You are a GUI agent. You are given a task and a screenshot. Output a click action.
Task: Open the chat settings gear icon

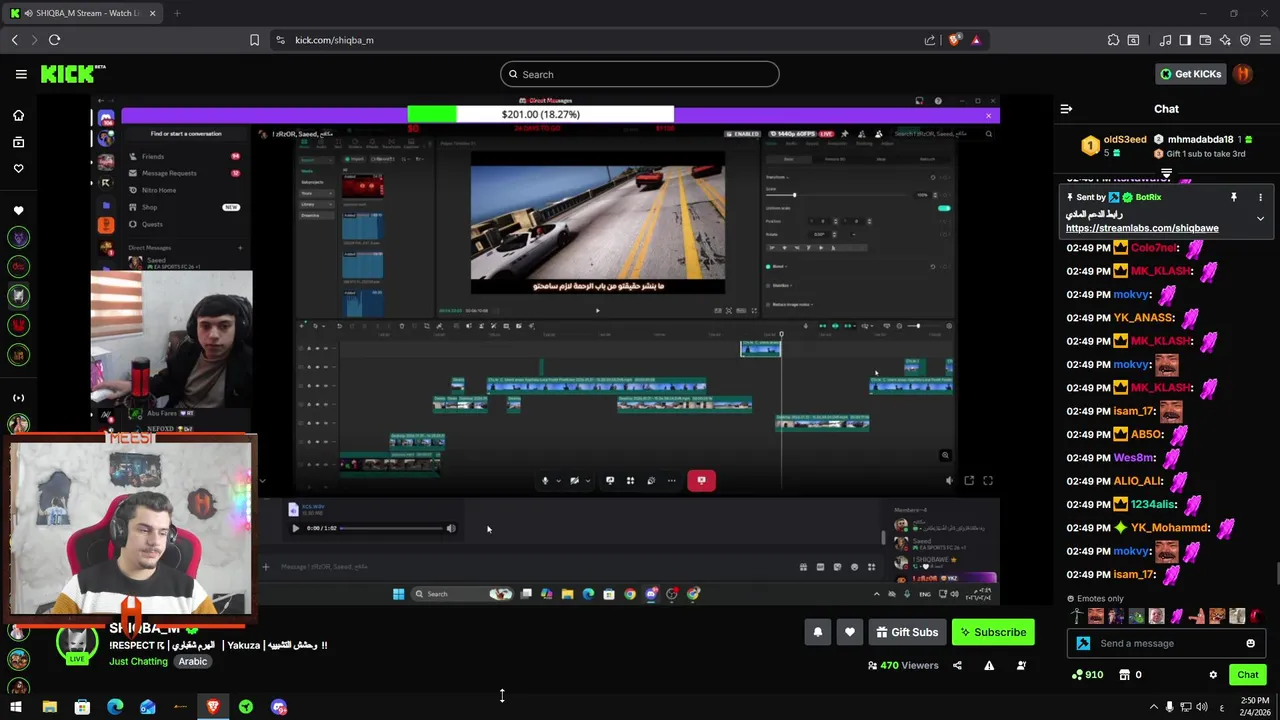[1213, 675]
